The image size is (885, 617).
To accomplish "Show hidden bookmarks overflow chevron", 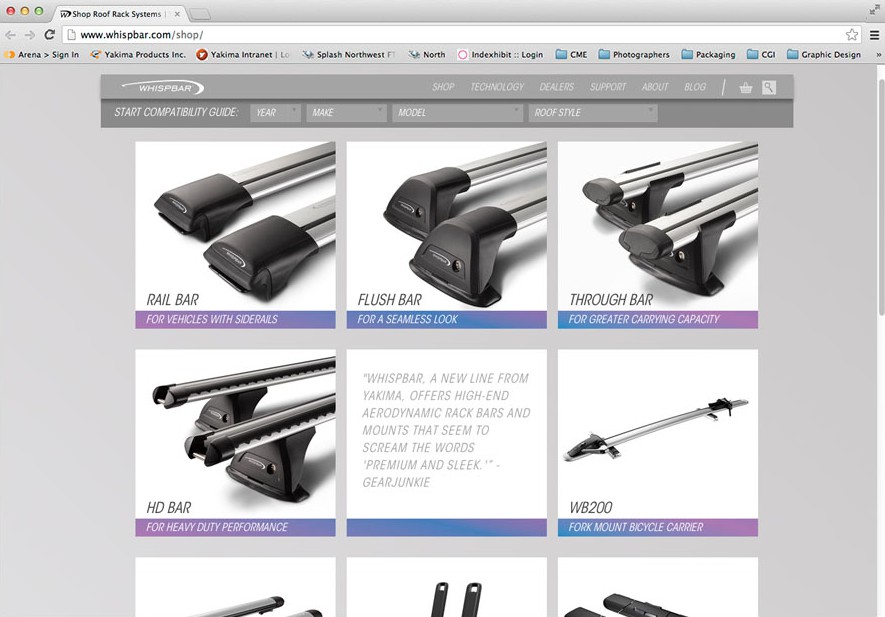I will pos(878,55).
